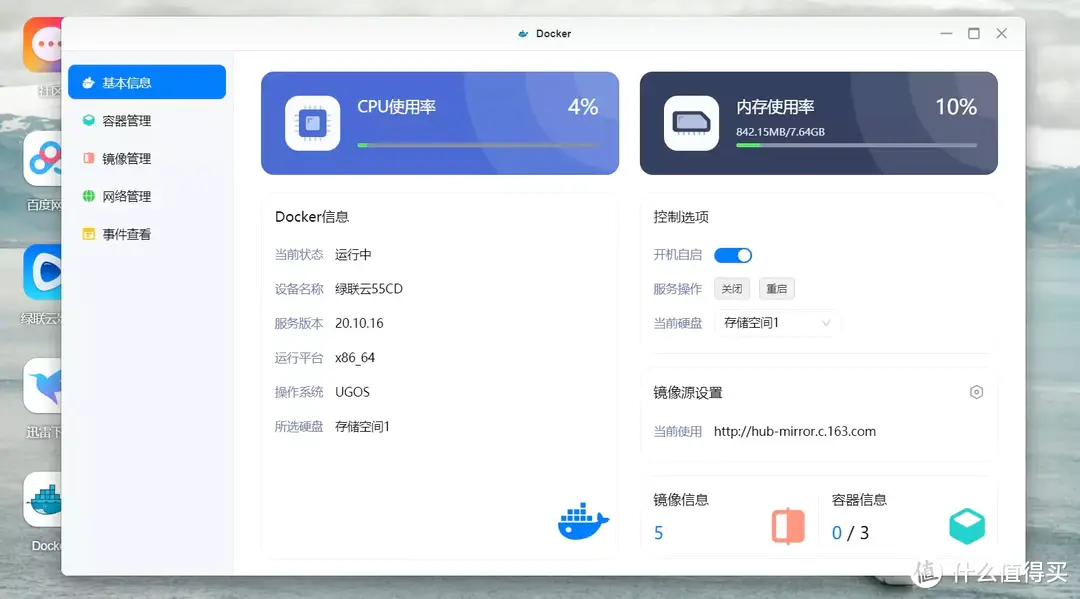Open the 网络管理 sidebar tab
The width and height of the screenshot is (1080, 599).
pyautogui.click(x=147, y=196)
